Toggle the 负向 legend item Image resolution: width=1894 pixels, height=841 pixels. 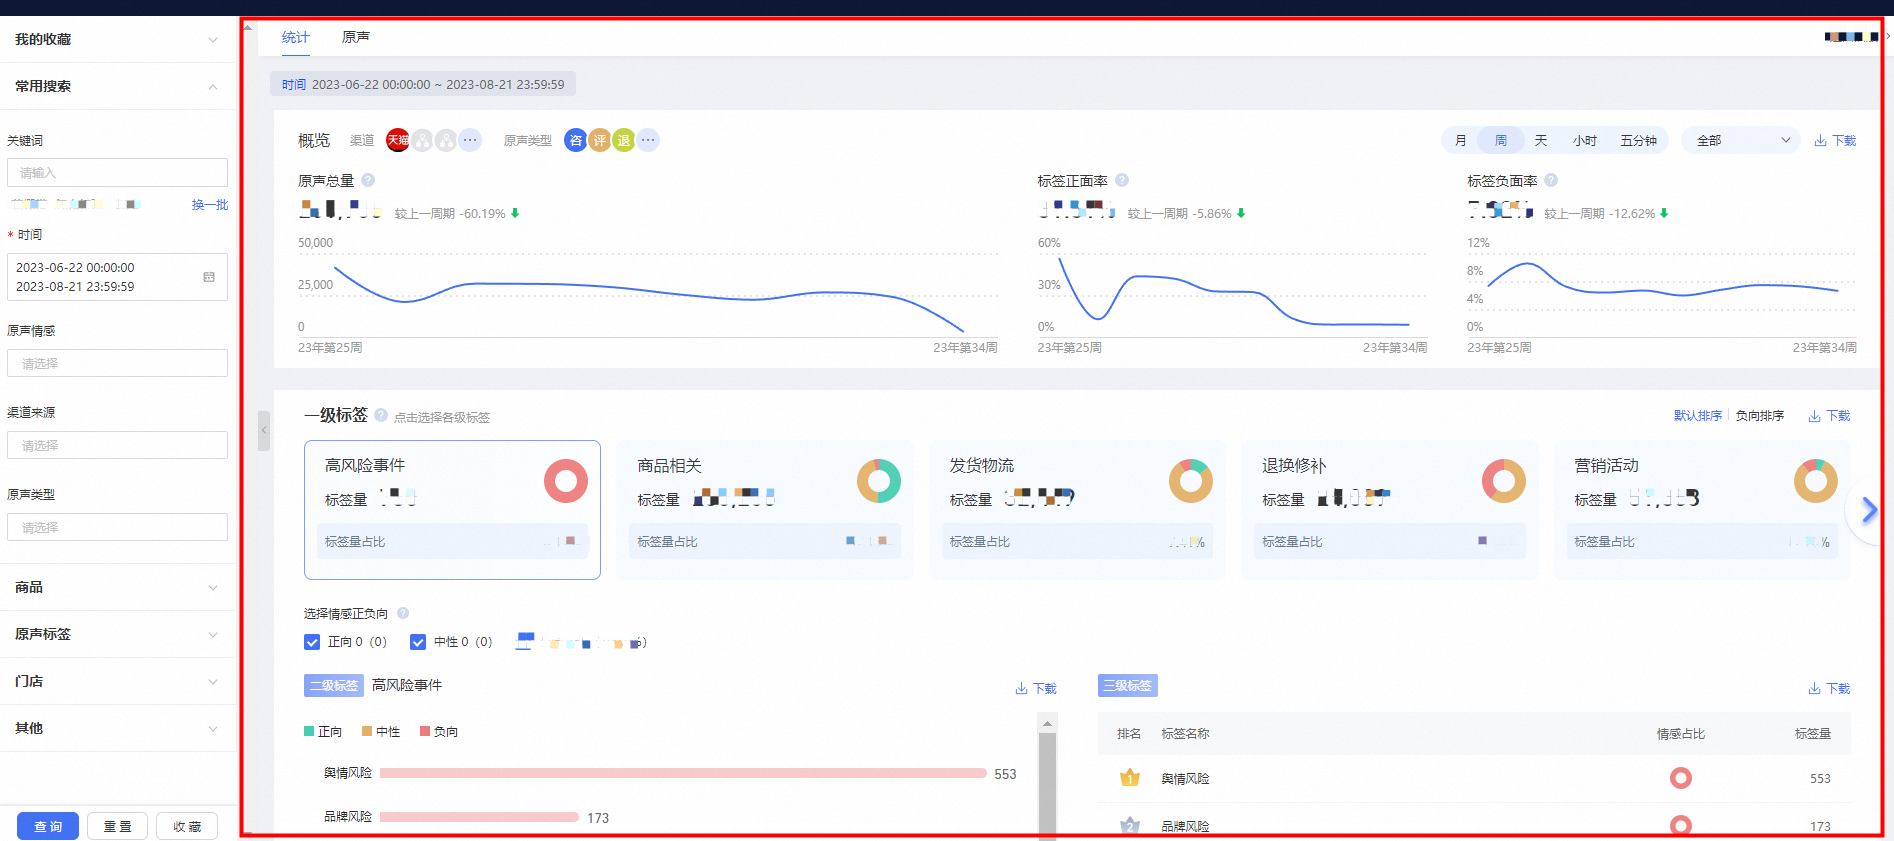tap(439, 732)
